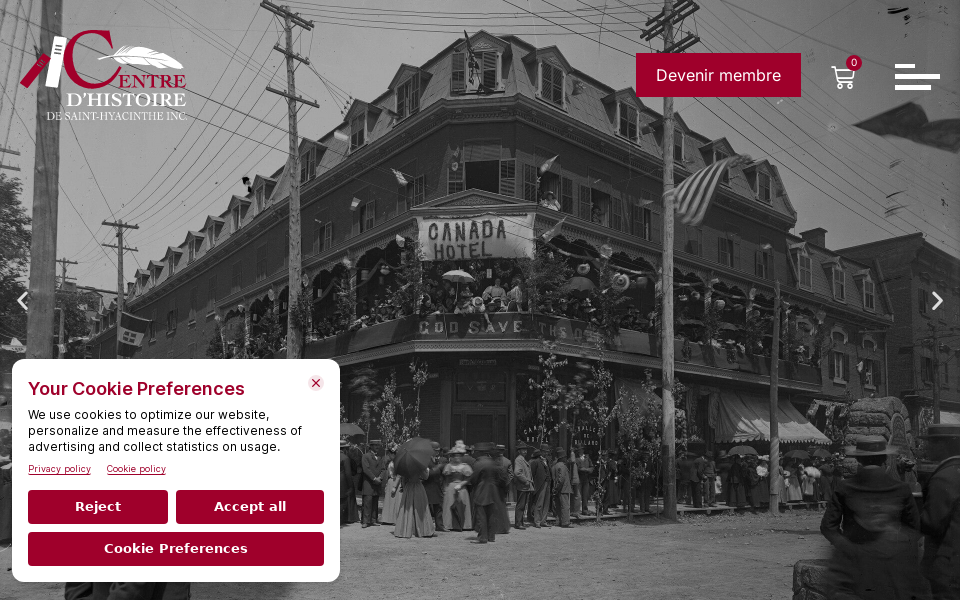Click the Centre d'histoire logo

pos(103,75)
